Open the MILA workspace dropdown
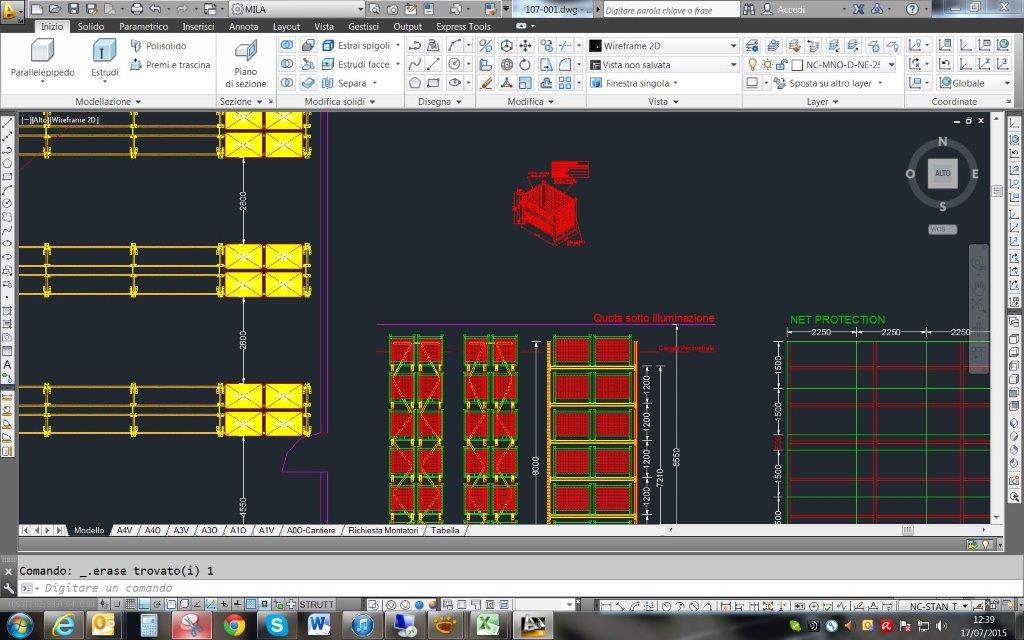1024x640 pixels. [x=297, y=9]
